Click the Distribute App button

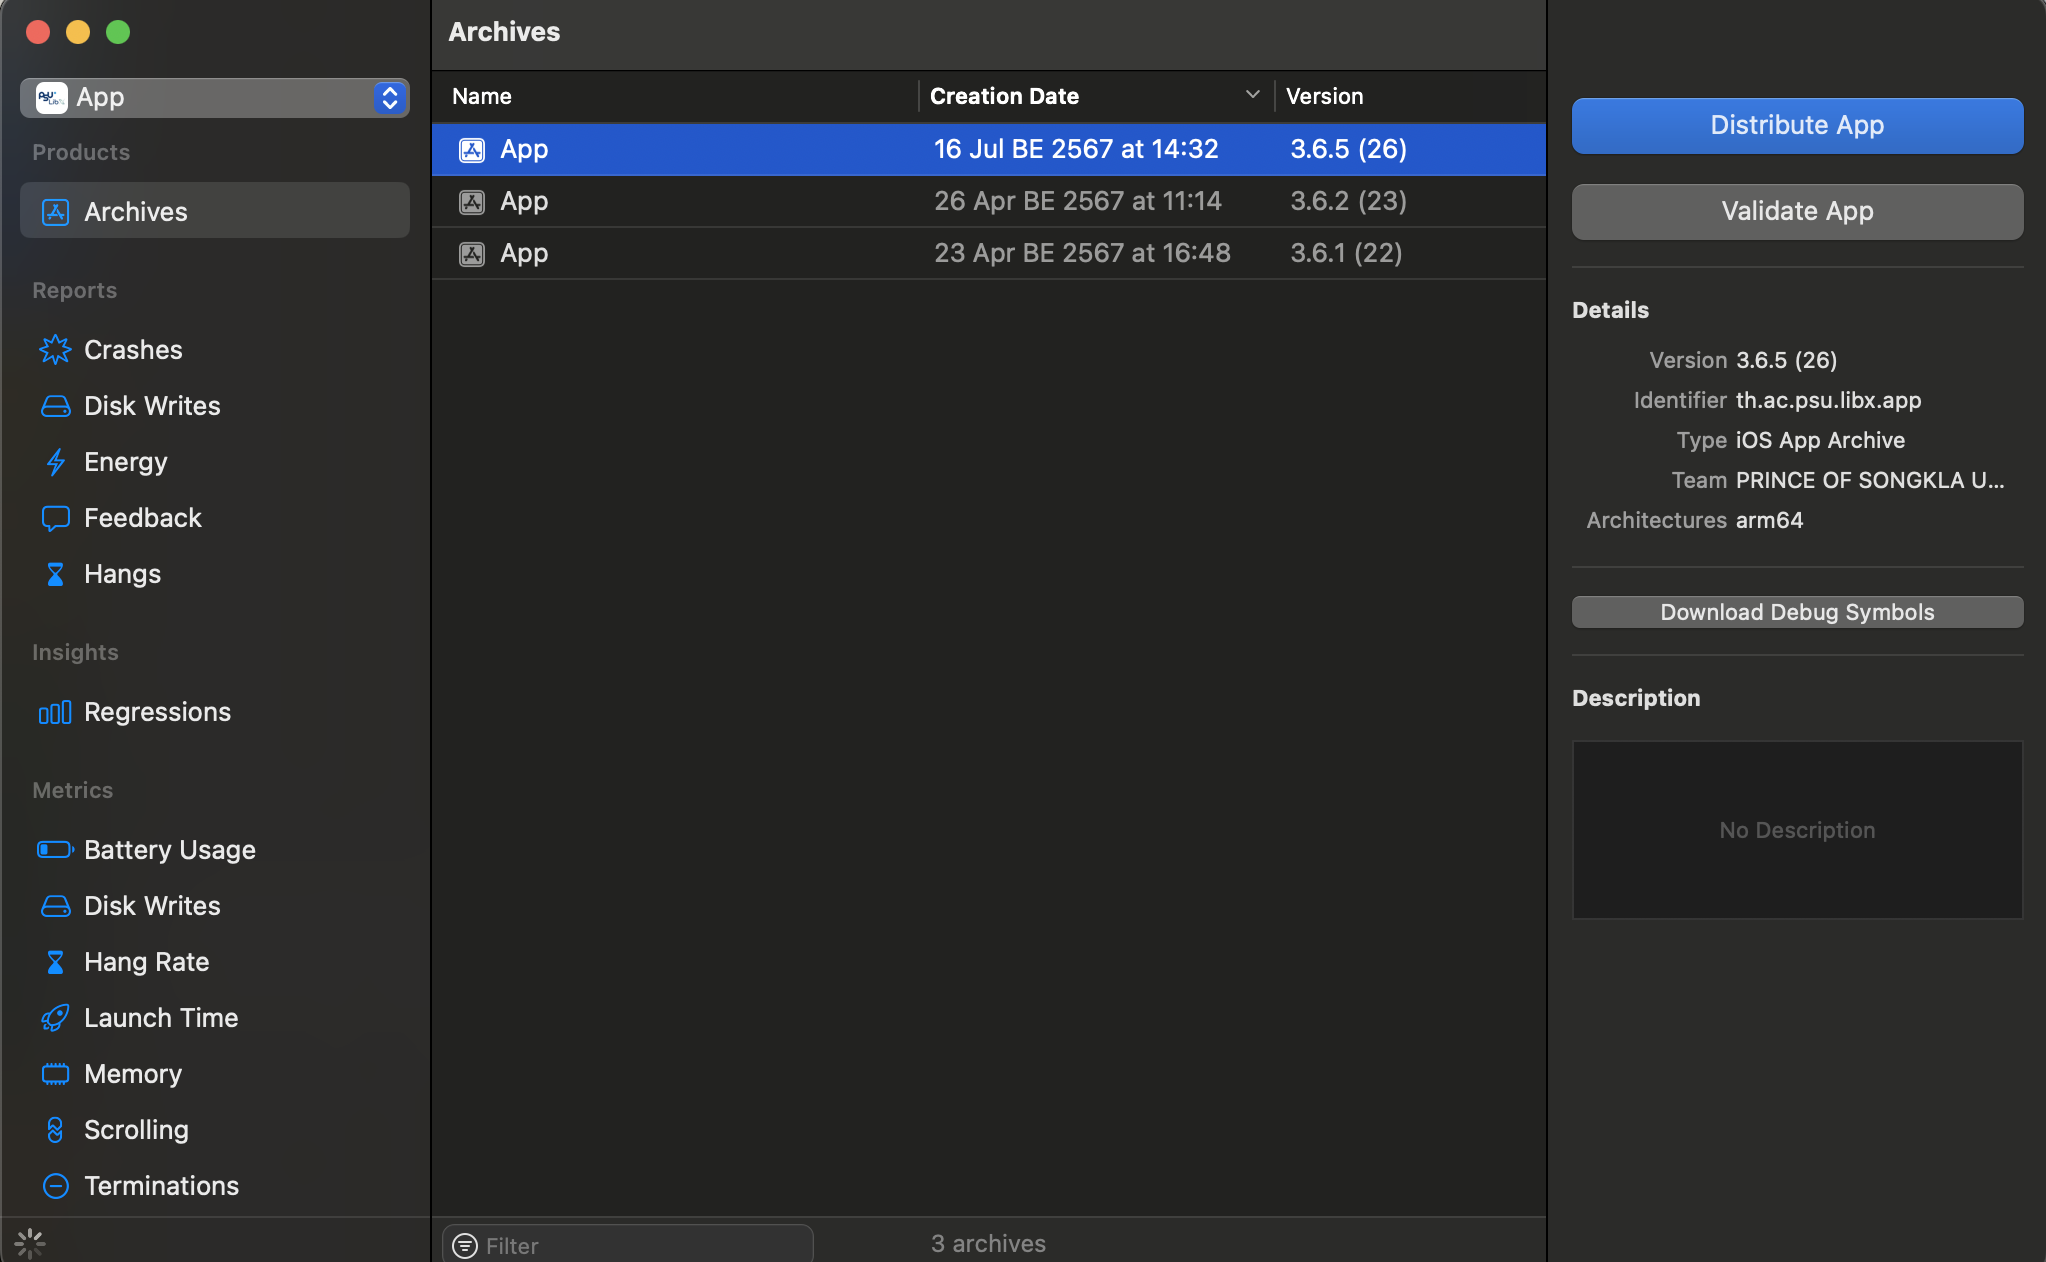pyautogui.click(x=1797, y=125)
